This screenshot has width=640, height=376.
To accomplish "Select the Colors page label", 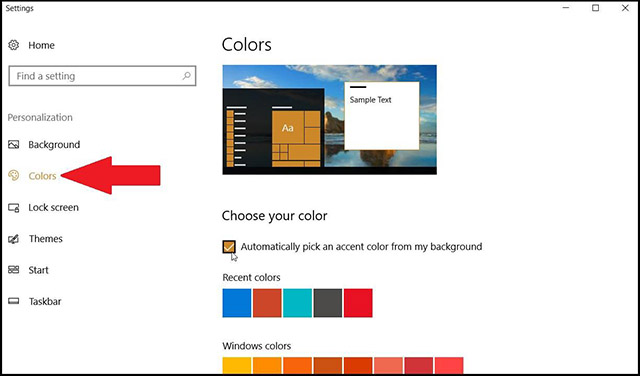I will click(x=42, y=176).
